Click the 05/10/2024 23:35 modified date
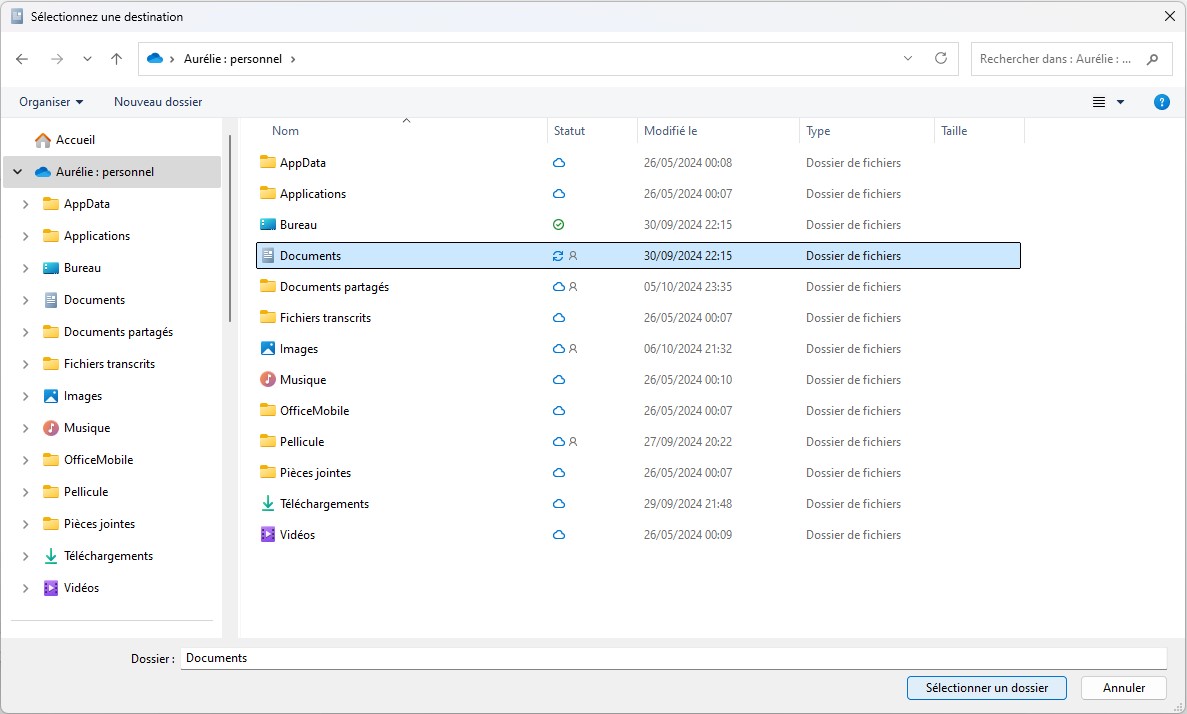This screenshot has width=1187, height=714. pyautogui.click(x=688, y=287)
